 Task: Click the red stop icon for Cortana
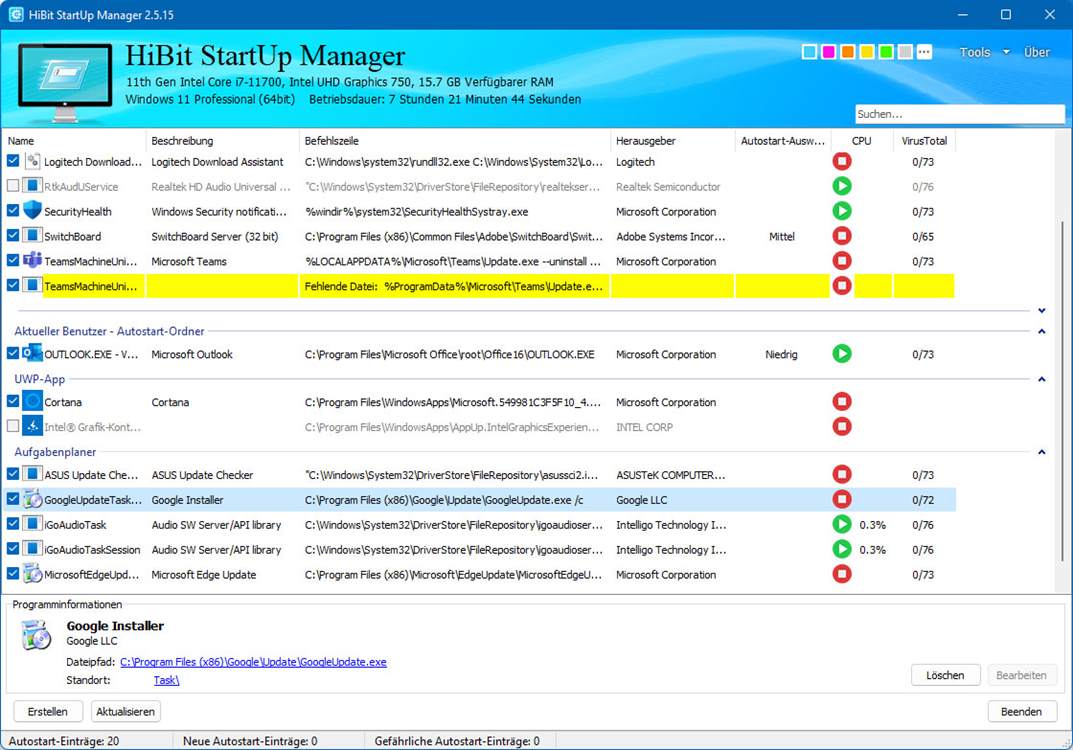click(x=842, y=402)
